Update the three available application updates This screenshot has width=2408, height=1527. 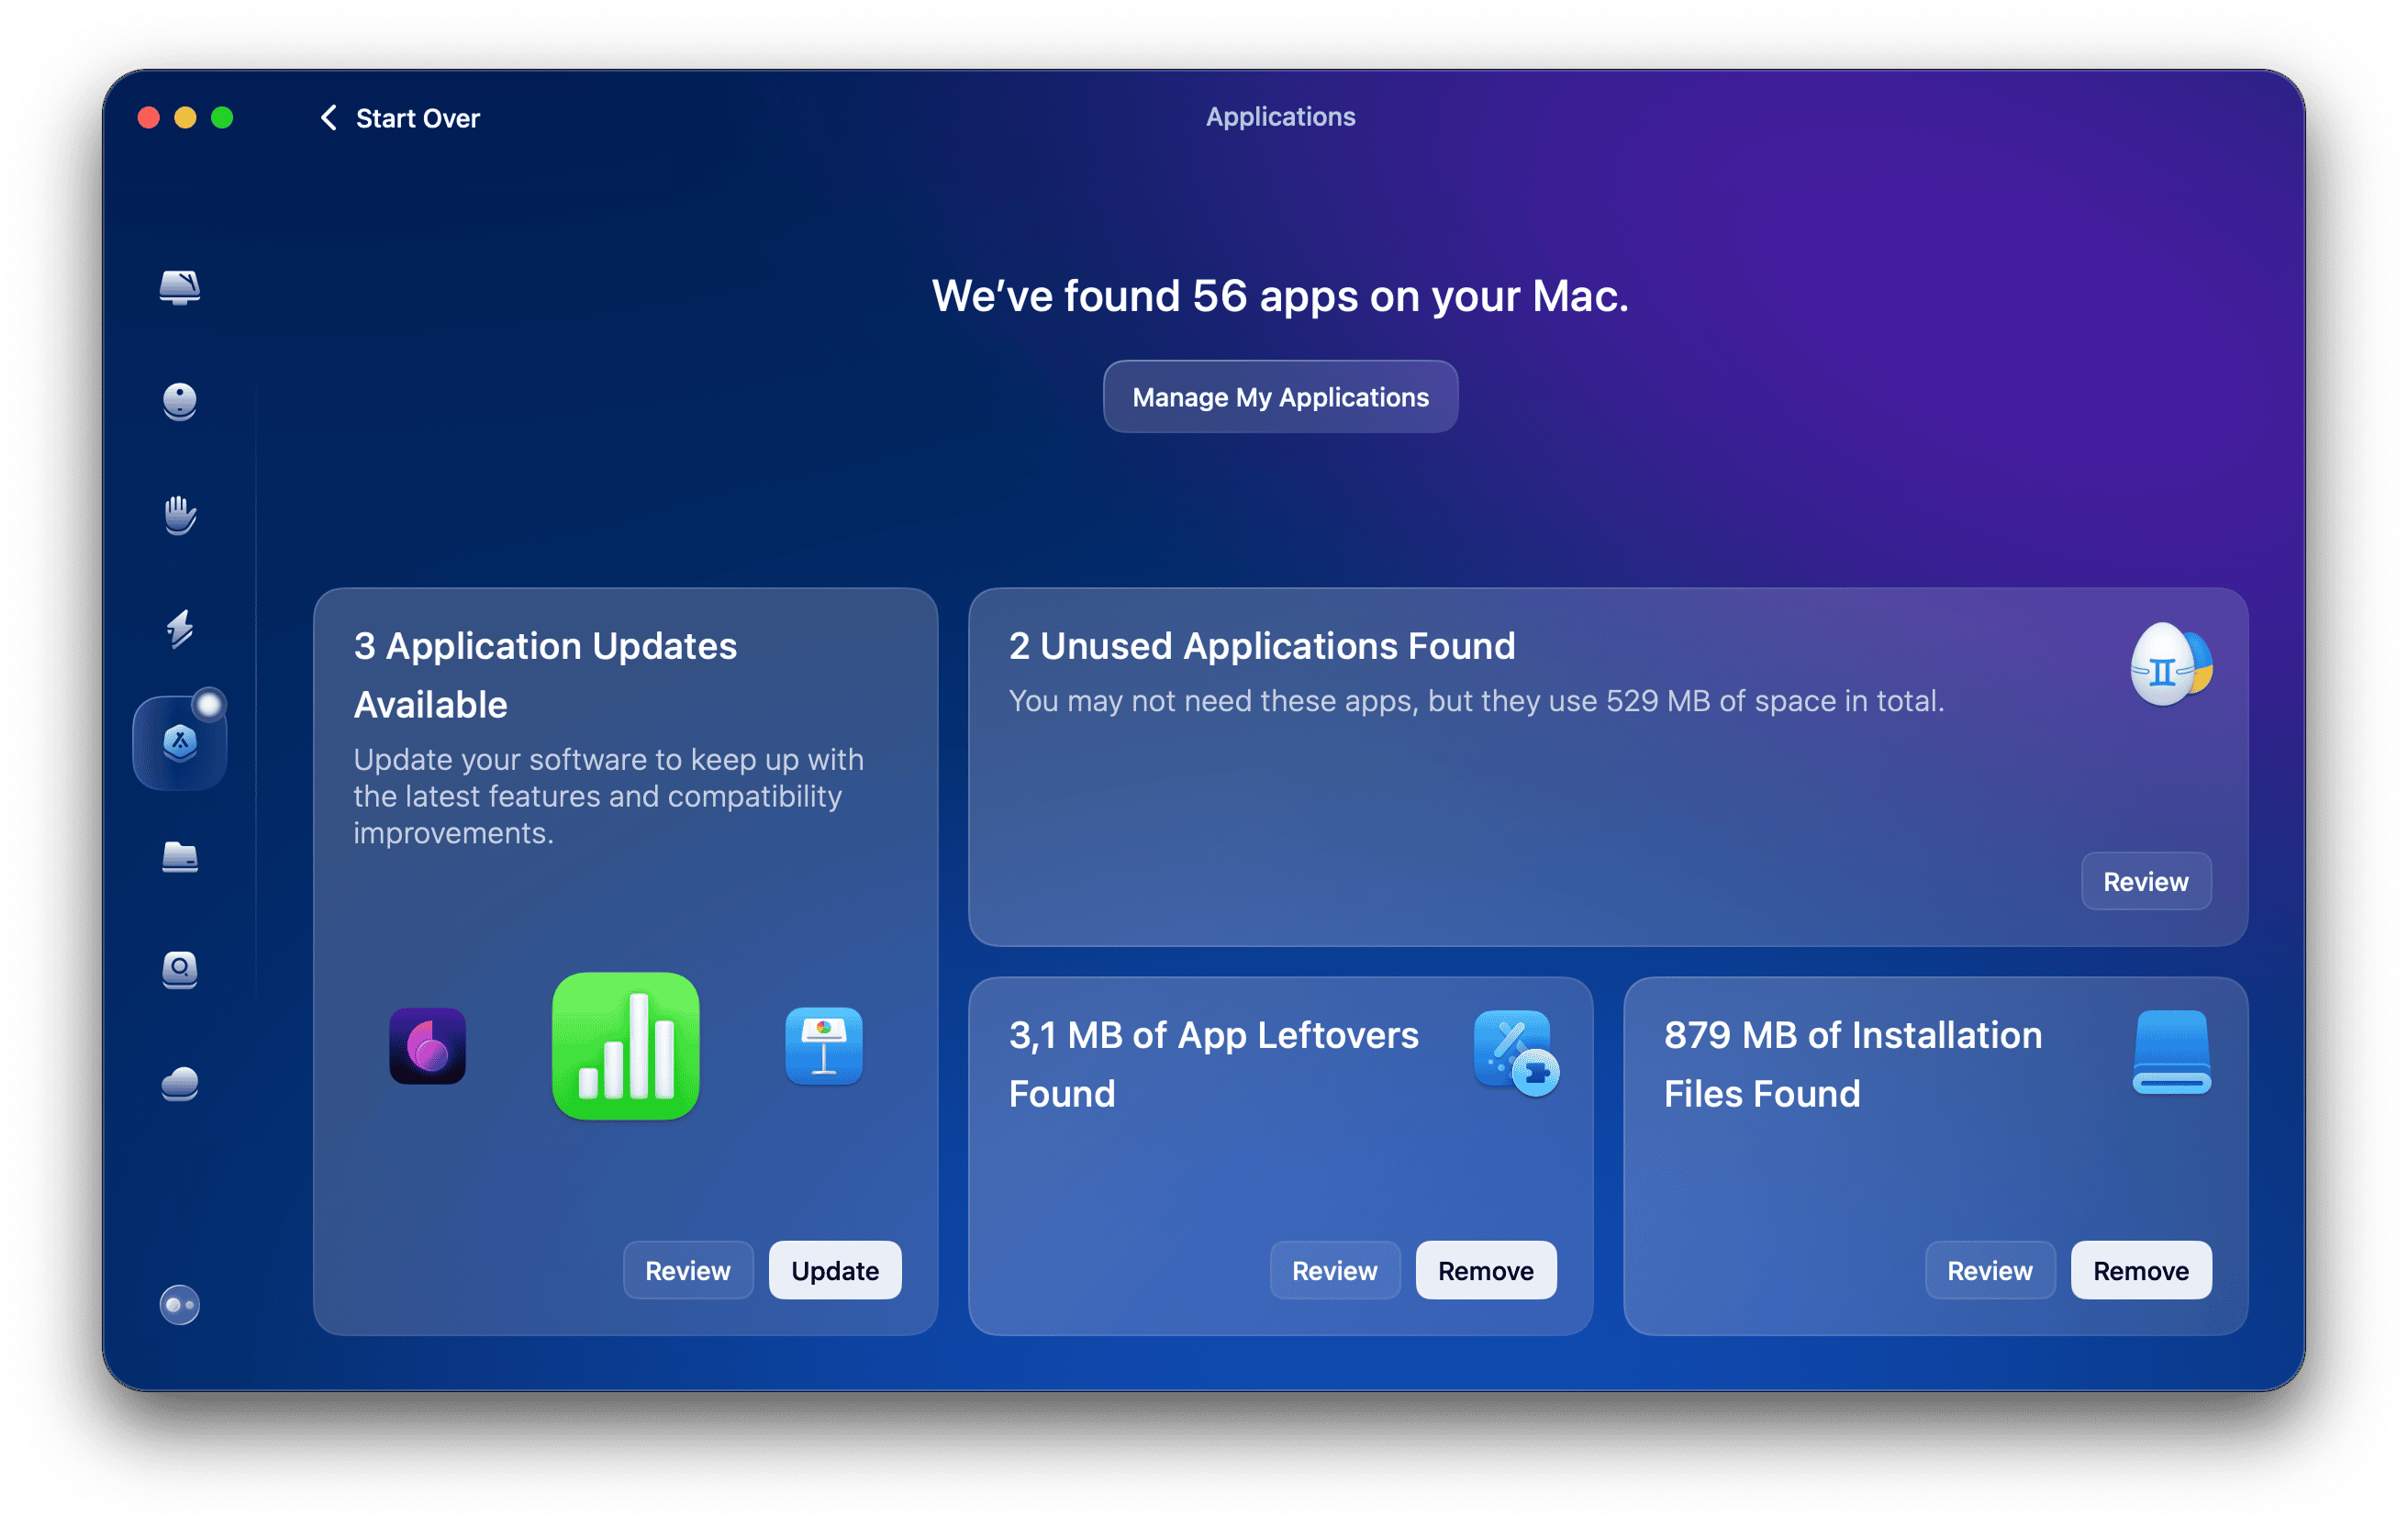834,1270
